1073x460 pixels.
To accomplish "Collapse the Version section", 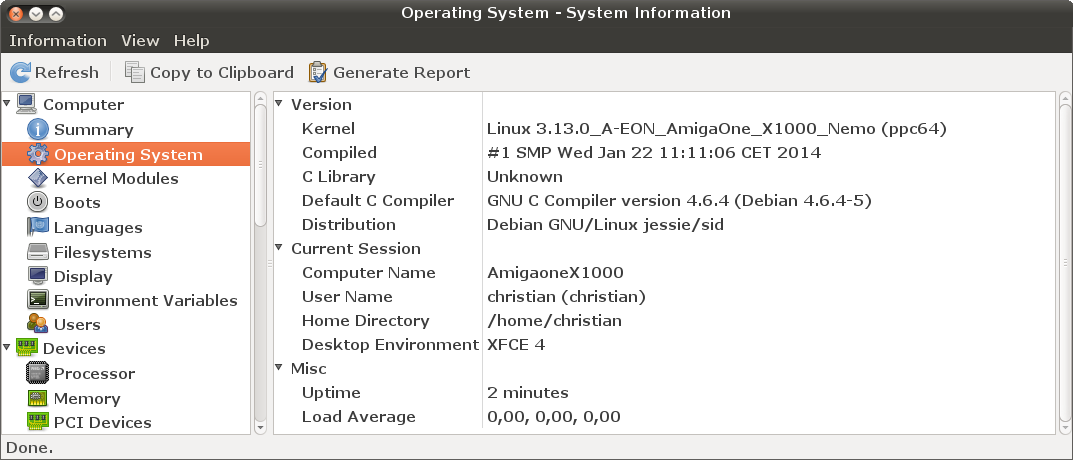I will [x=280, y=104].
